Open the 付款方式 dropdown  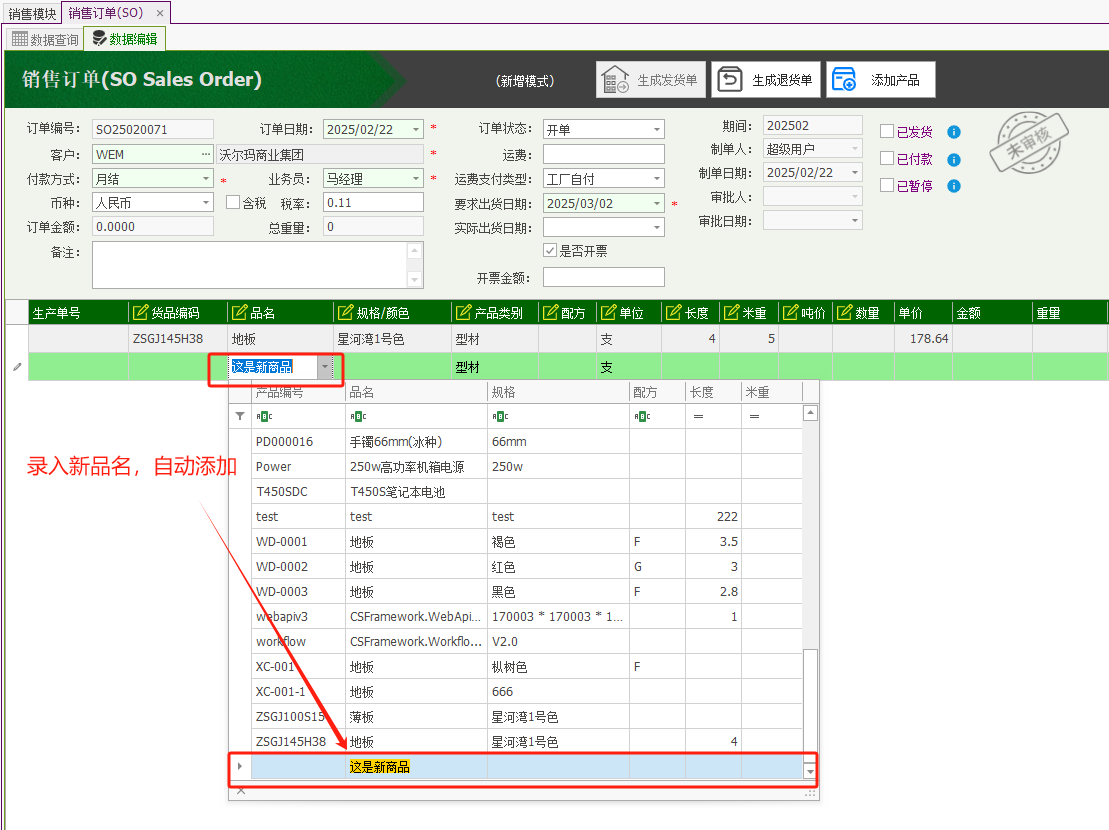pos(206,178)
